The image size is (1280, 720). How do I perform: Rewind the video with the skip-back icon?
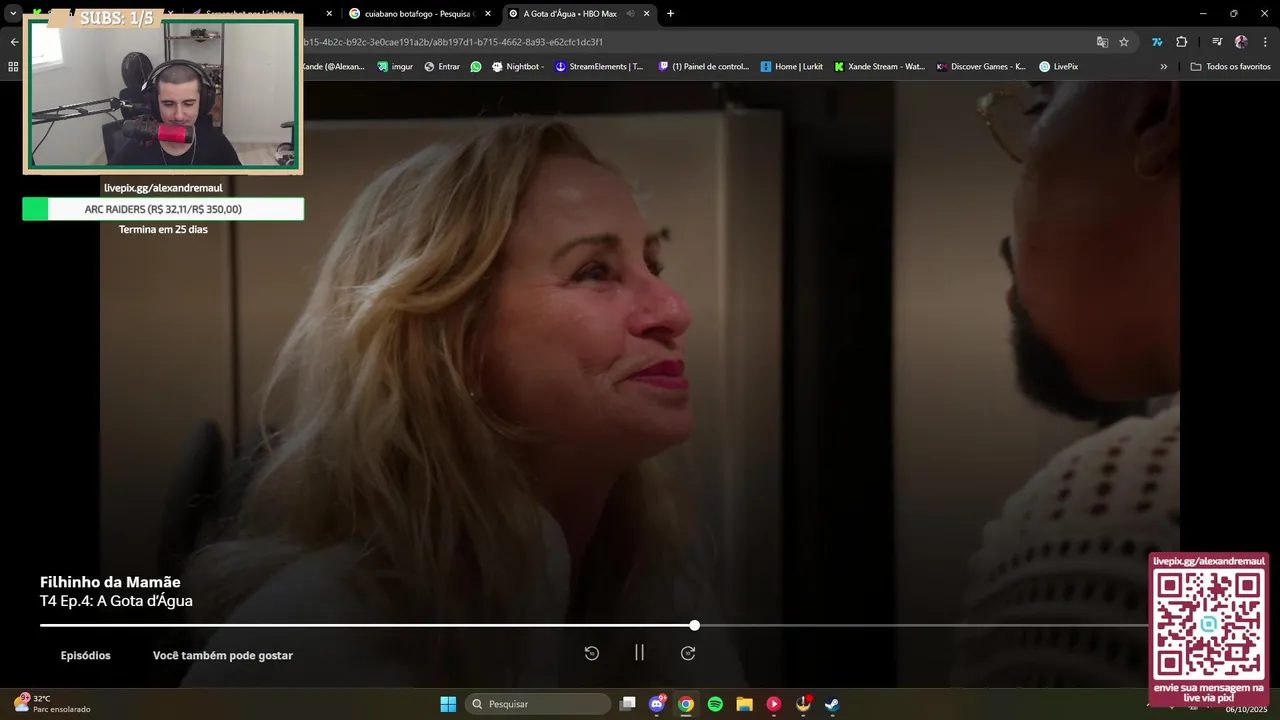pos(592,653)
